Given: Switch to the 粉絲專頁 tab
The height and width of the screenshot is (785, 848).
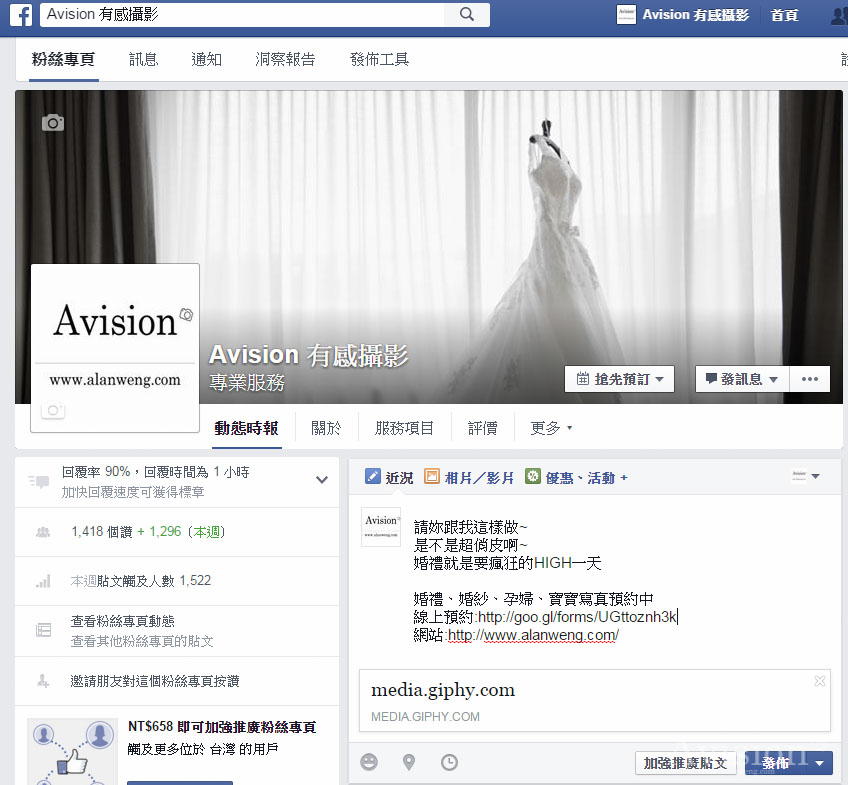Looking at the screenshot, I should 63,59.
